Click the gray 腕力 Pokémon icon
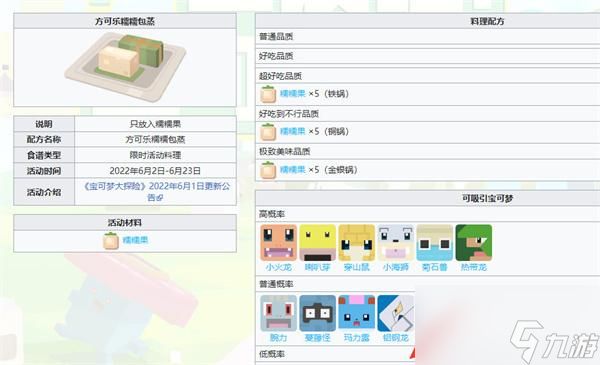The width and height of the screenshot is (600, 365). (279, 313)
